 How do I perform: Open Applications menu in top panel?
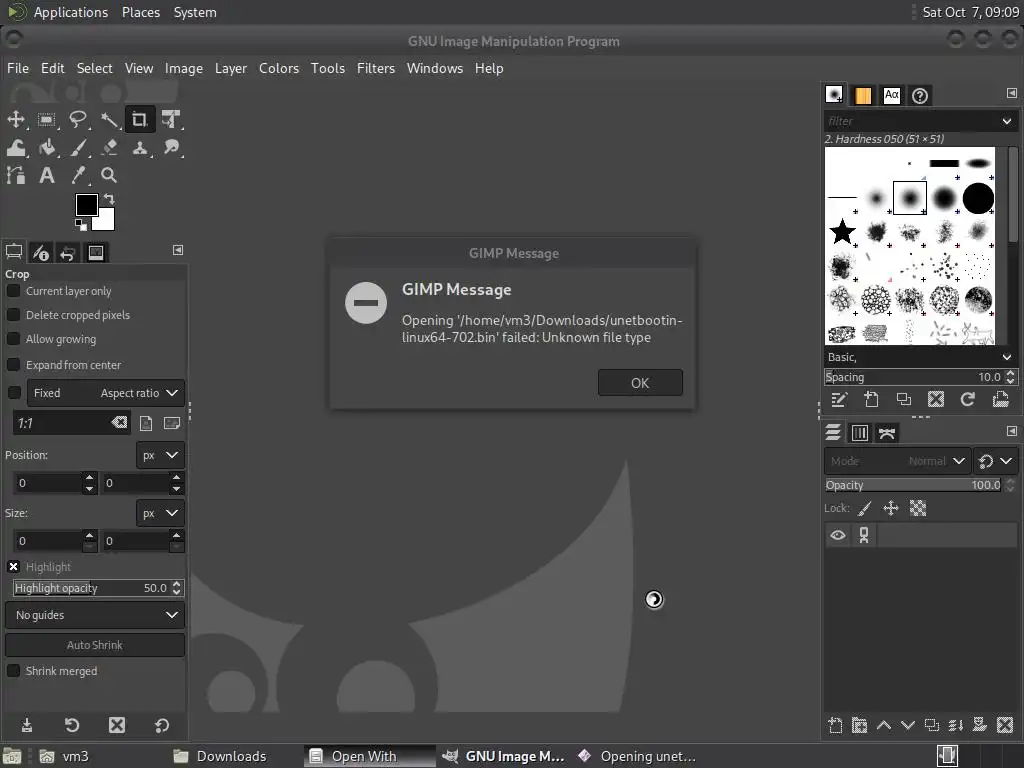71,12
